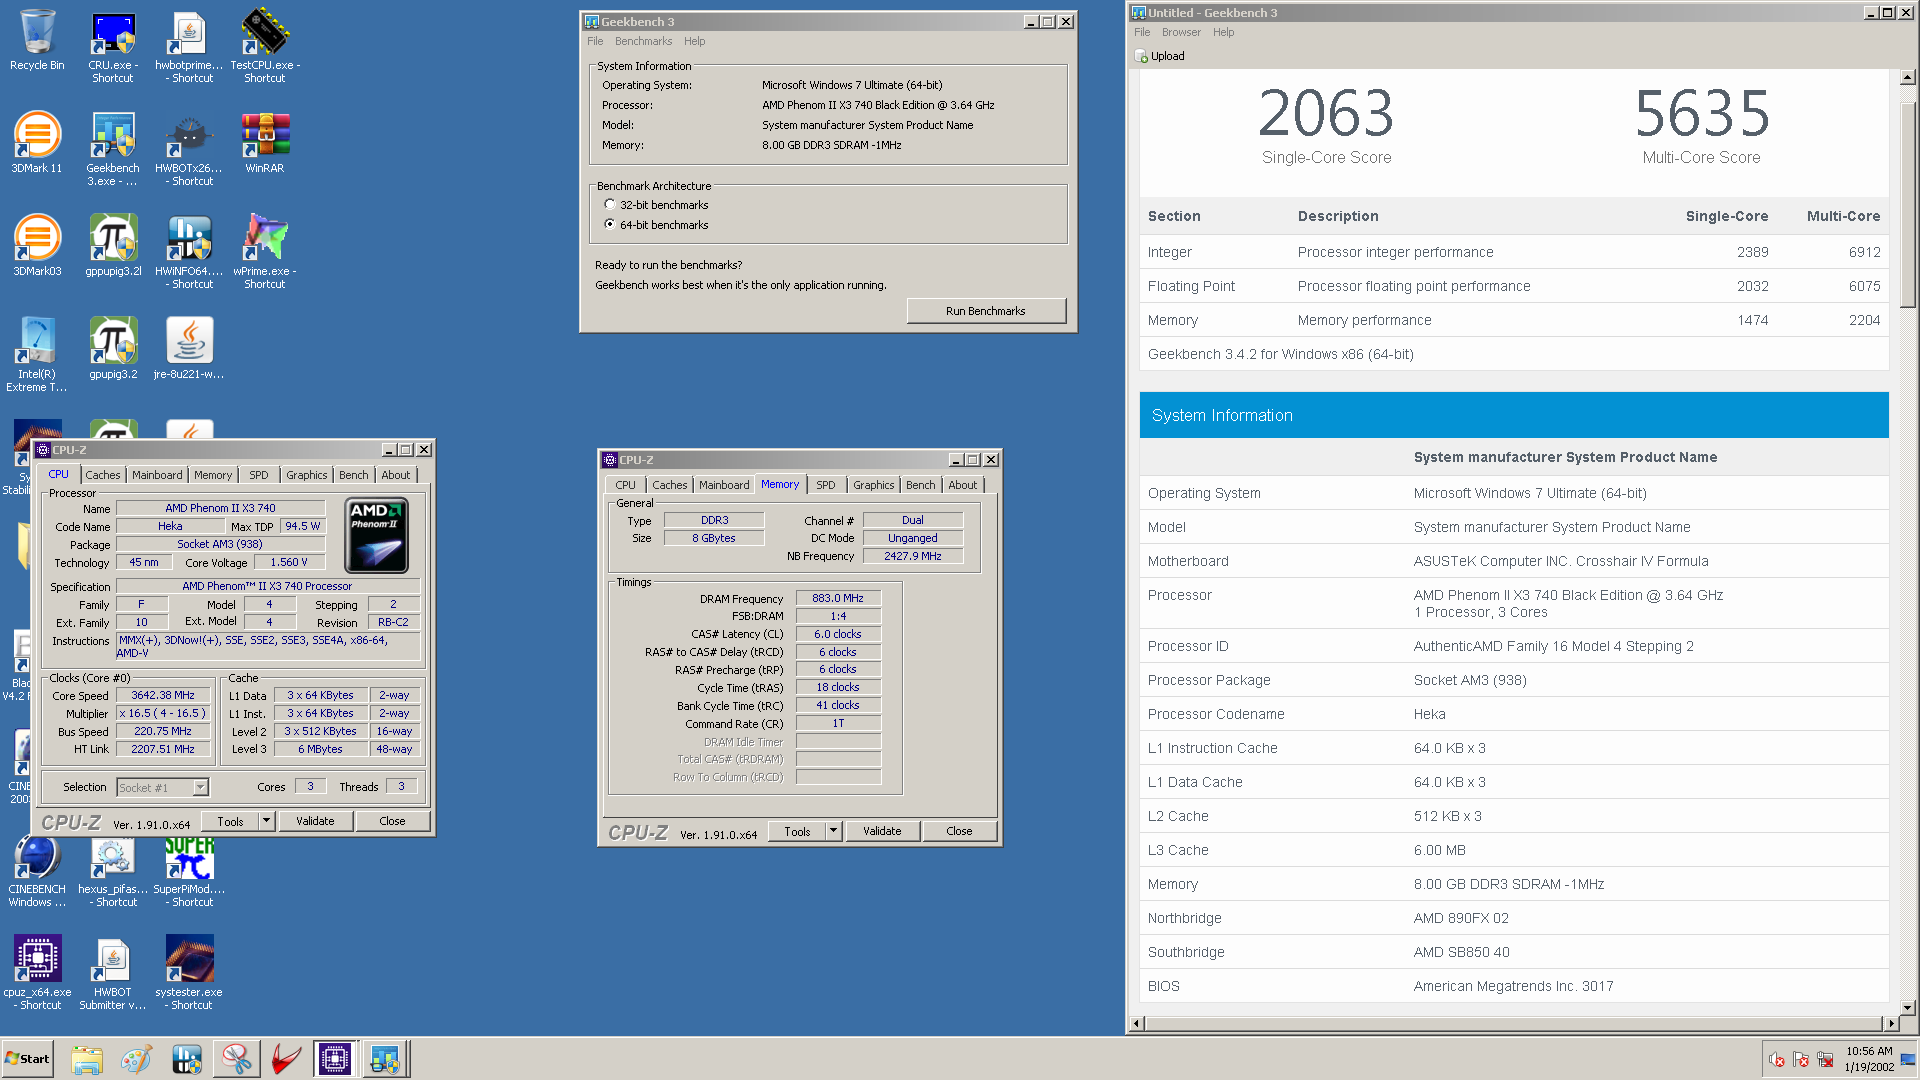Image resolution: width=1920 pixels, height=1080 pixels.
Task: Click scroll-down arrow in Geekbench results
Action: click(x=1907, y=1007)
